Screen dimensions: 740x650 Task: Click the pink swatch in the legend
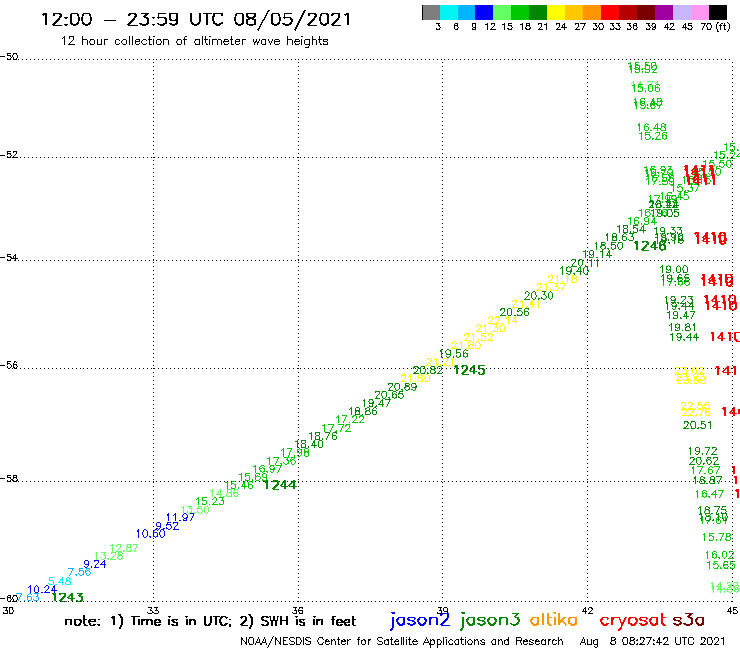pyautogui.click(x=699, y=12)
